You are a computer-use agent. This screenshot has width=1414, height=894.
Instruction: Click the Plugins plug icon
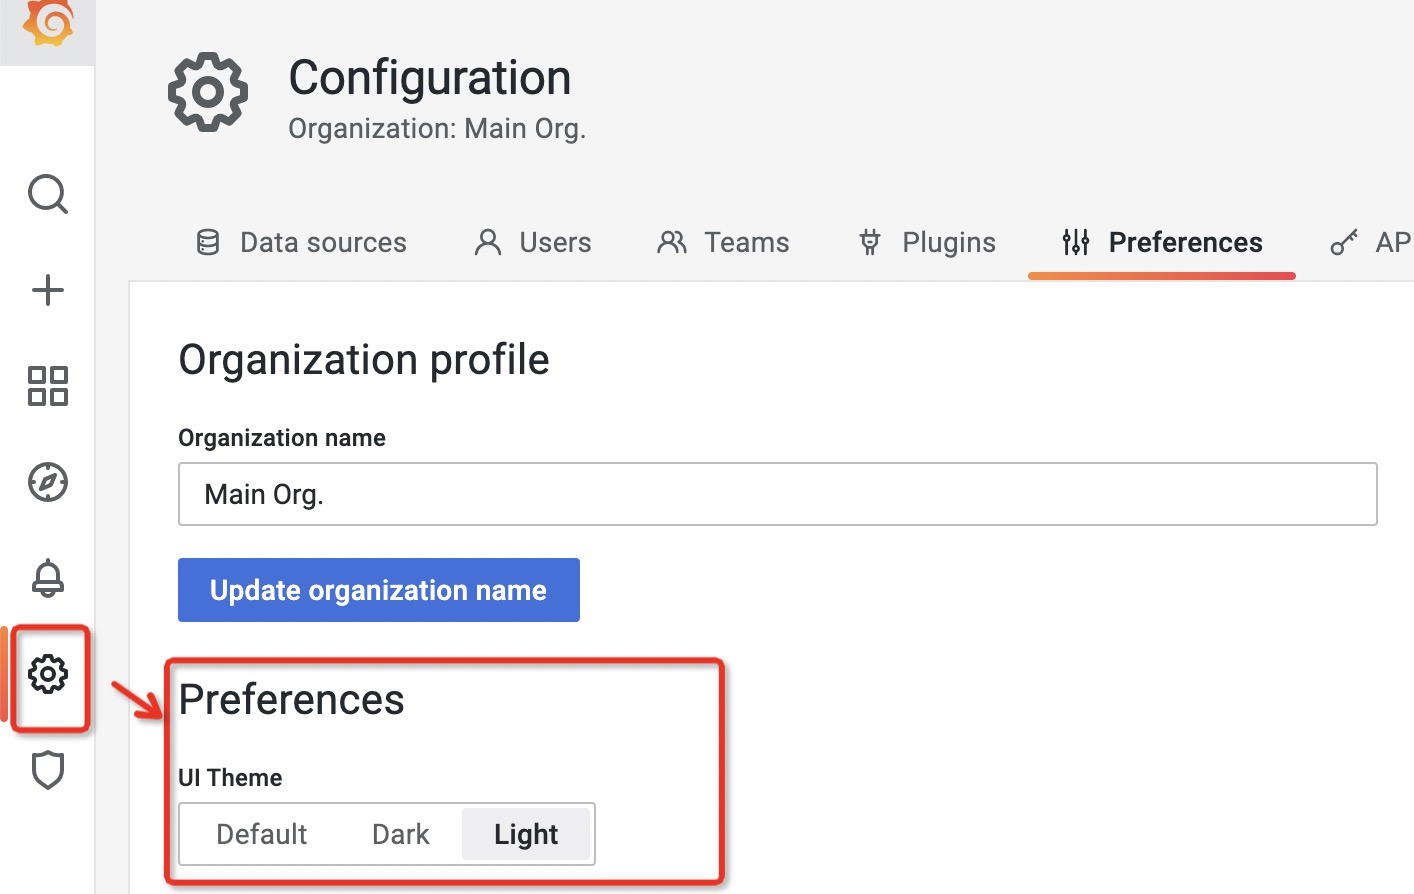click(x=870, y=242)
